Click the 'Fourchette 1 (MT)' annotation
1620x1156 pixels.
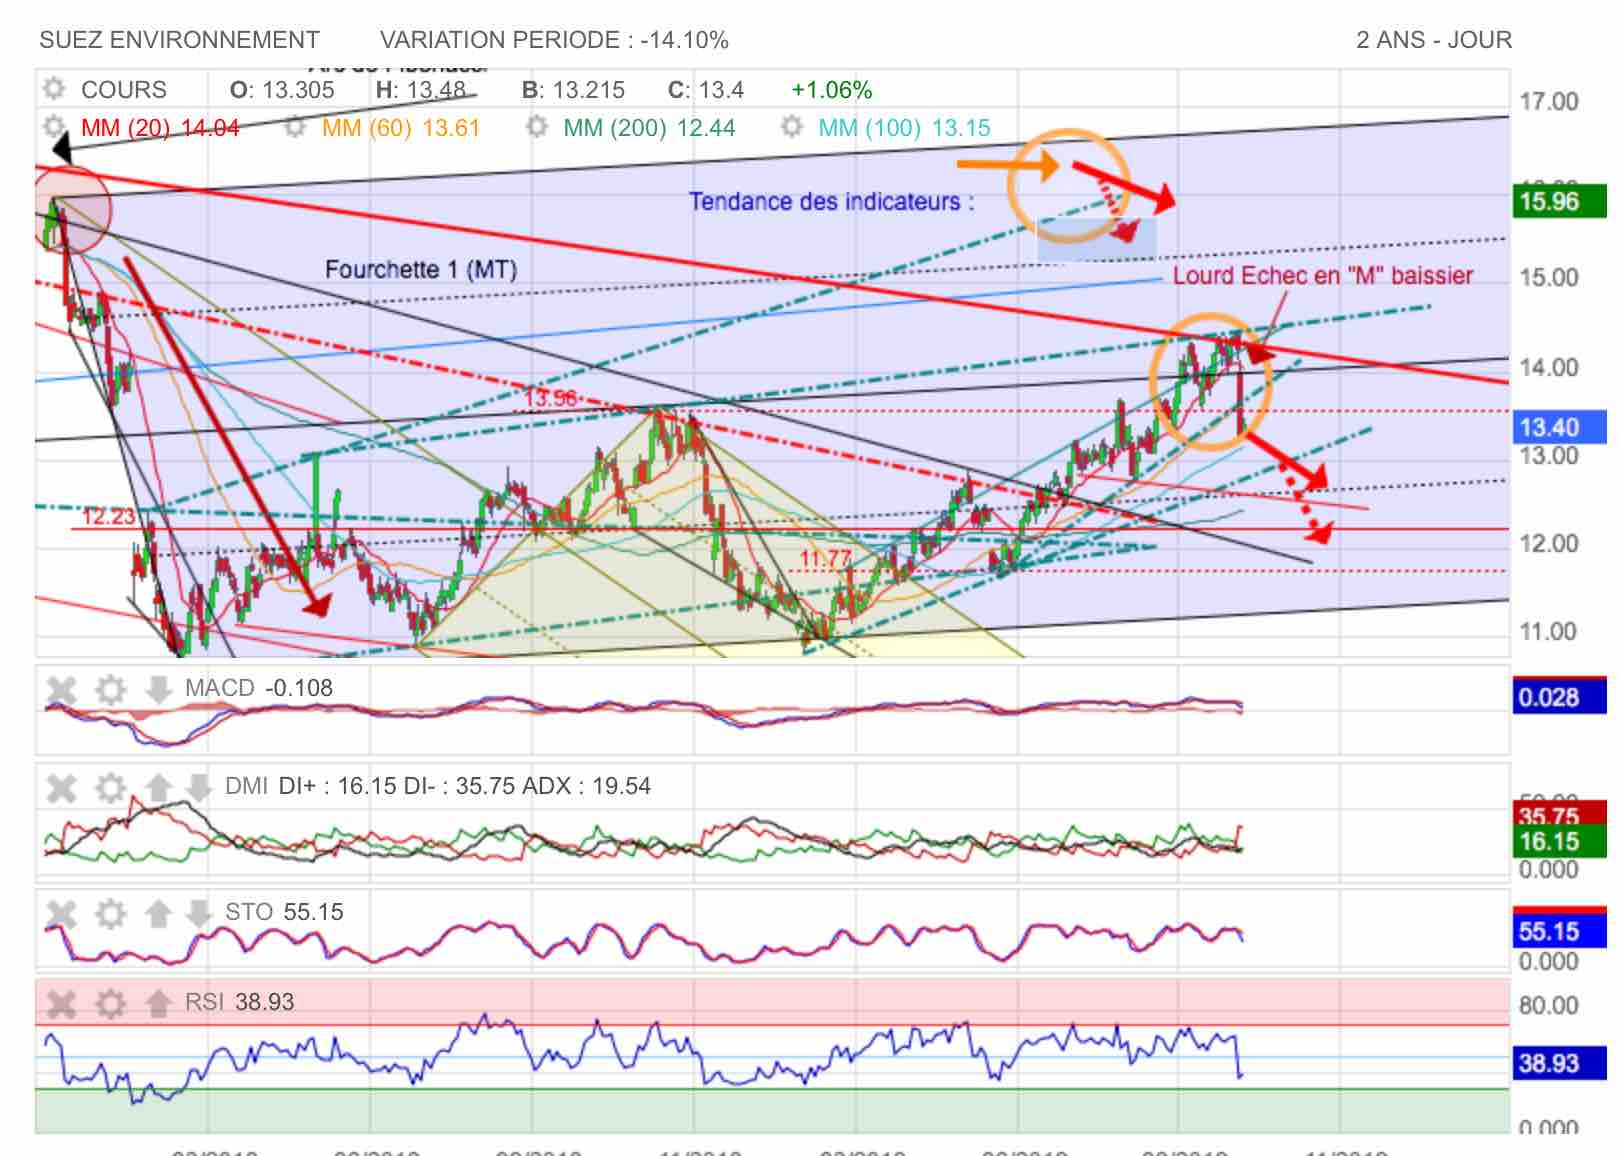421,269
